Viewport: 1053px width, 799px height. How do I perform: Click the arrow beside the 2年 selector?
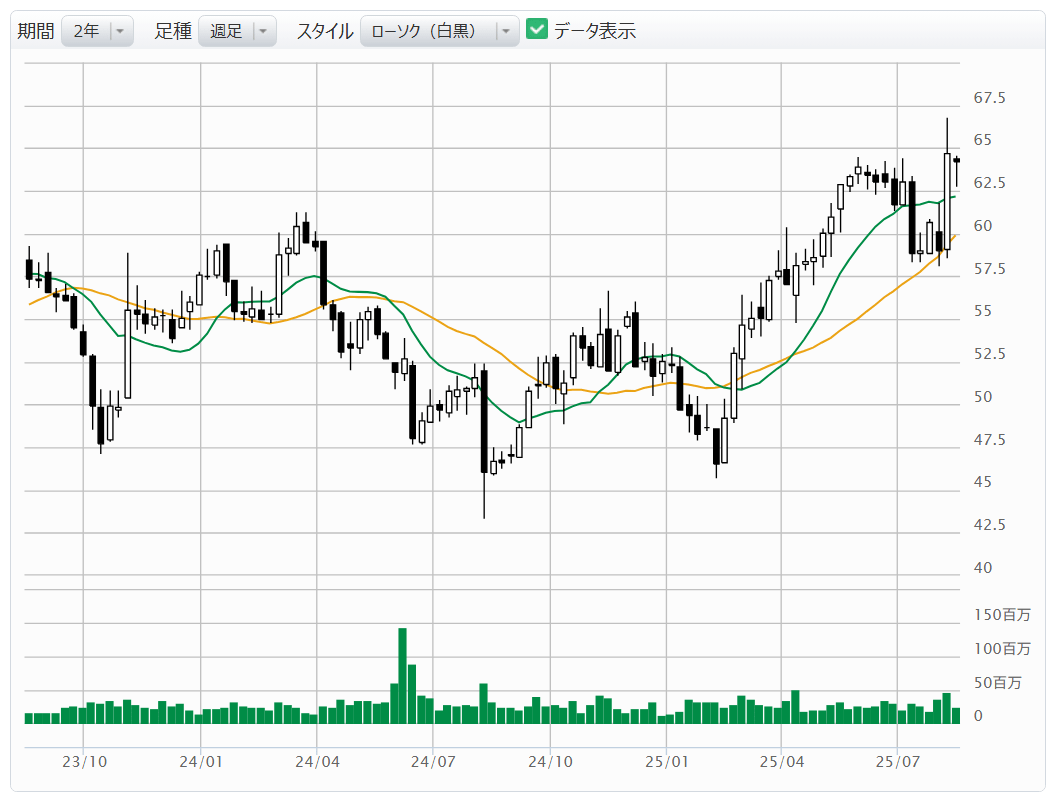point(120,31)
